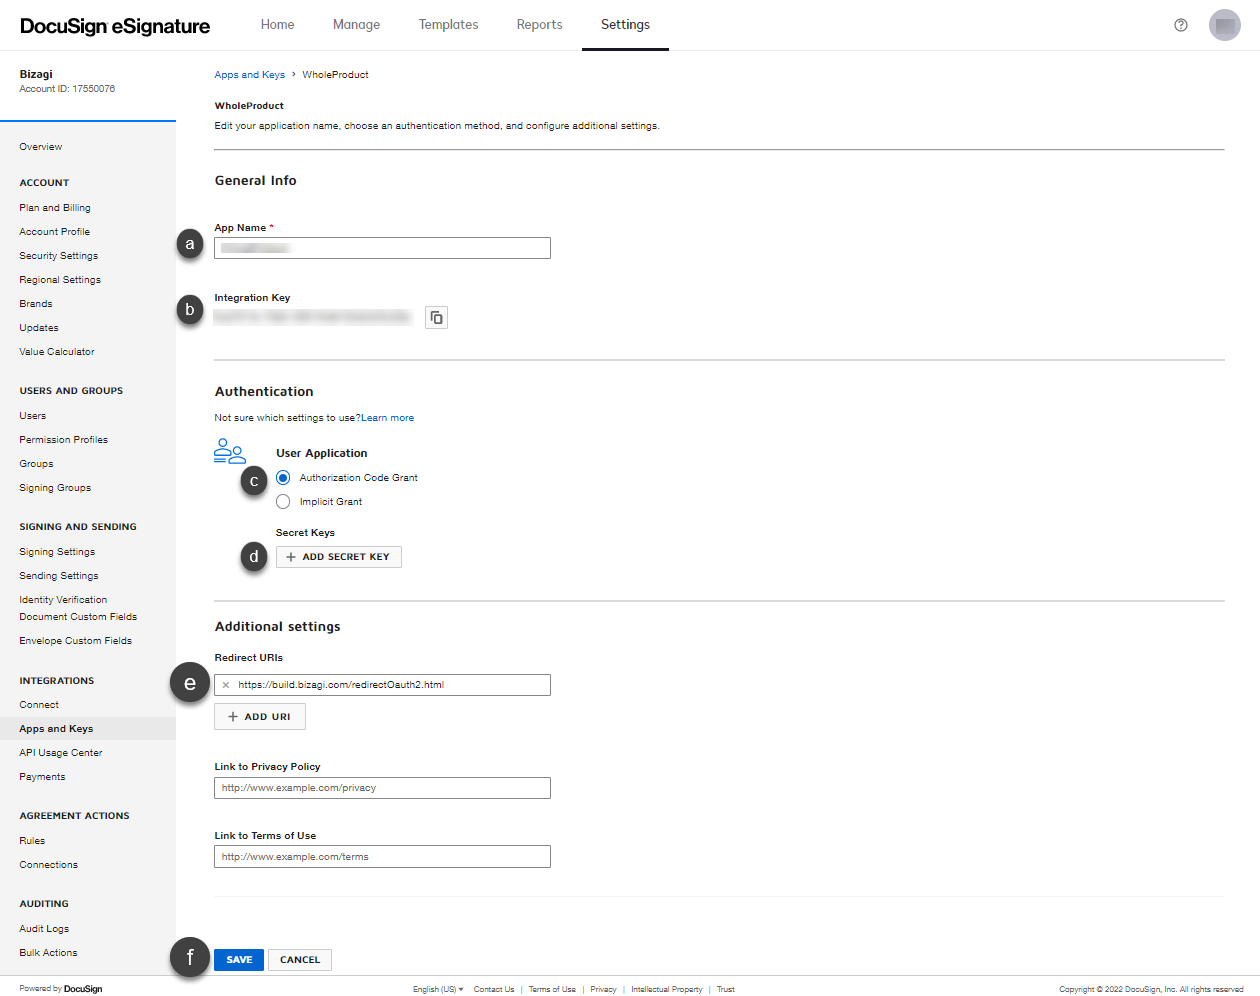This screenshot has height=996, width=1260.
Task: Focus the Link to Privacy Policy field
Action: point(382,788)
